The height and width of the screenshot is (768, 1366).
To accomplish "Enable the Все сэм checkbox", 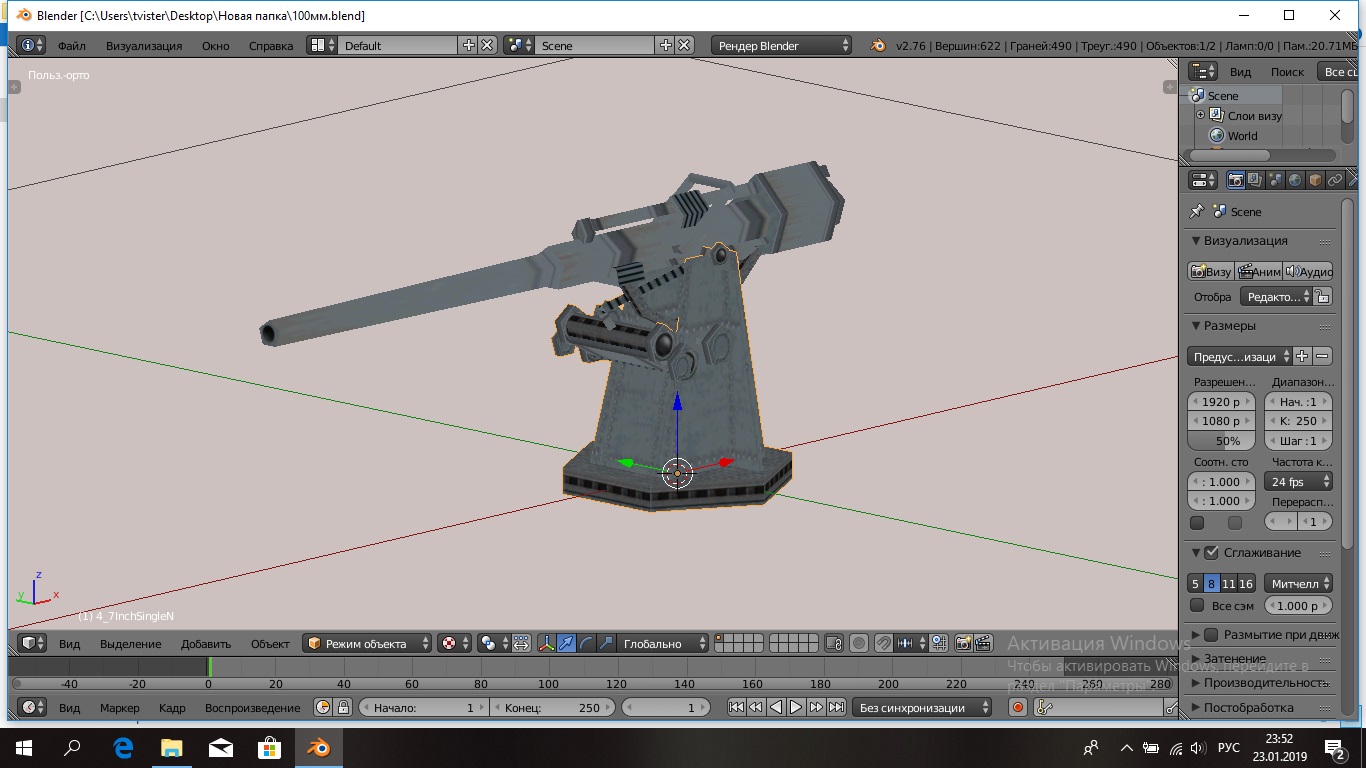I will coord(1197,606).
